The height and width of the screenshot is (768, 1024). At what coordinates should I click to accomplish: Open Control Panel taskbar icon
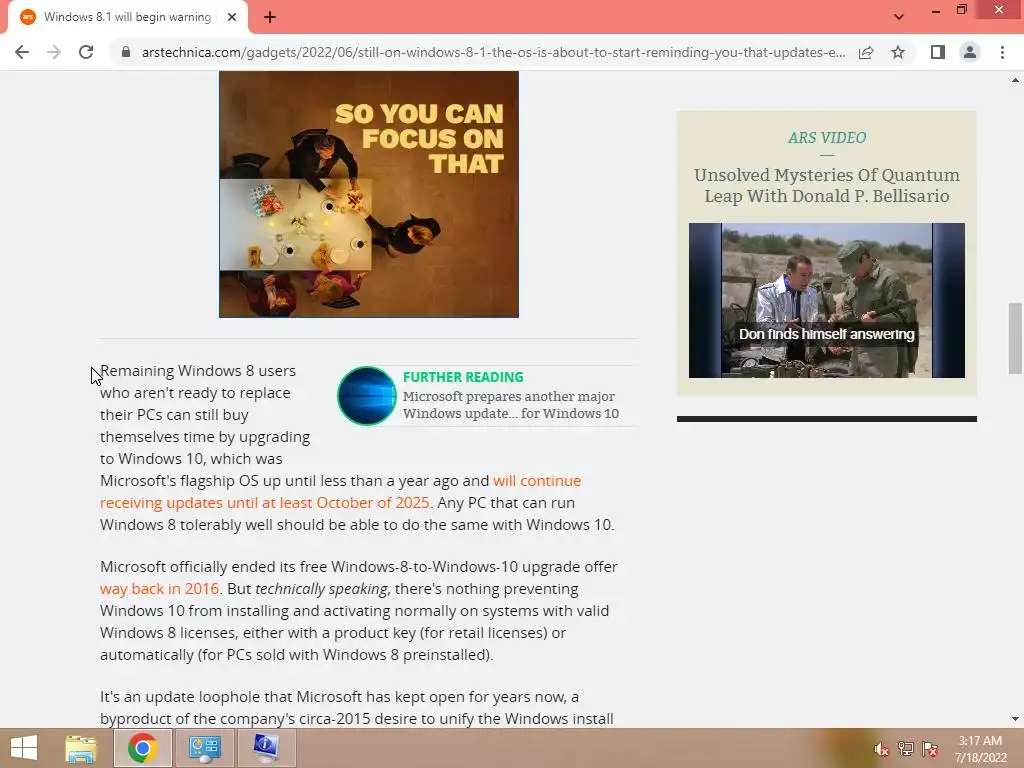[x=204, y=748]
